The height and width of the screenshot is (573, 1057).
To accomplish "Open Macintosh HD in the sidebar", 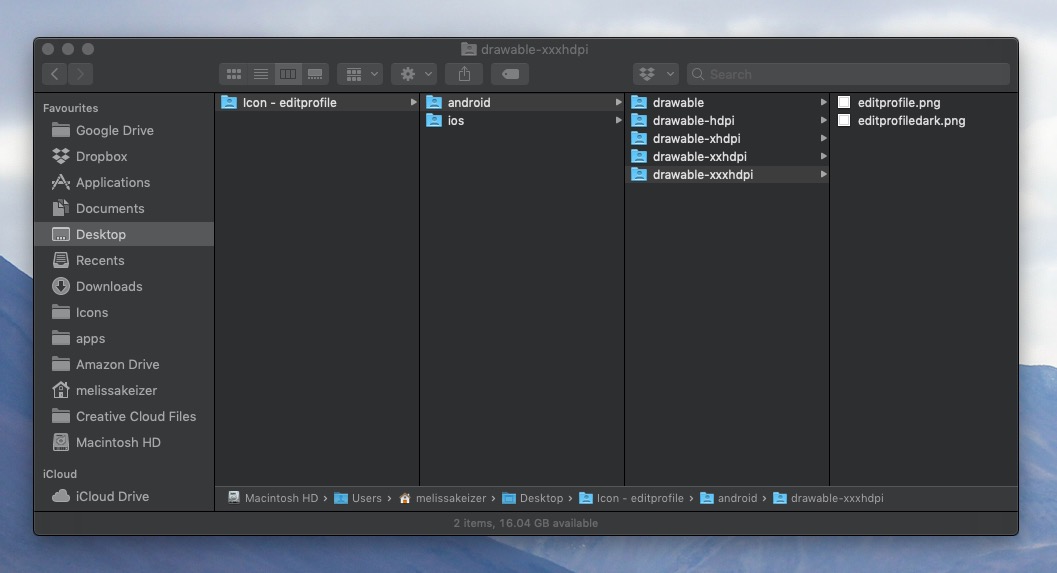I will pos(125,442).
